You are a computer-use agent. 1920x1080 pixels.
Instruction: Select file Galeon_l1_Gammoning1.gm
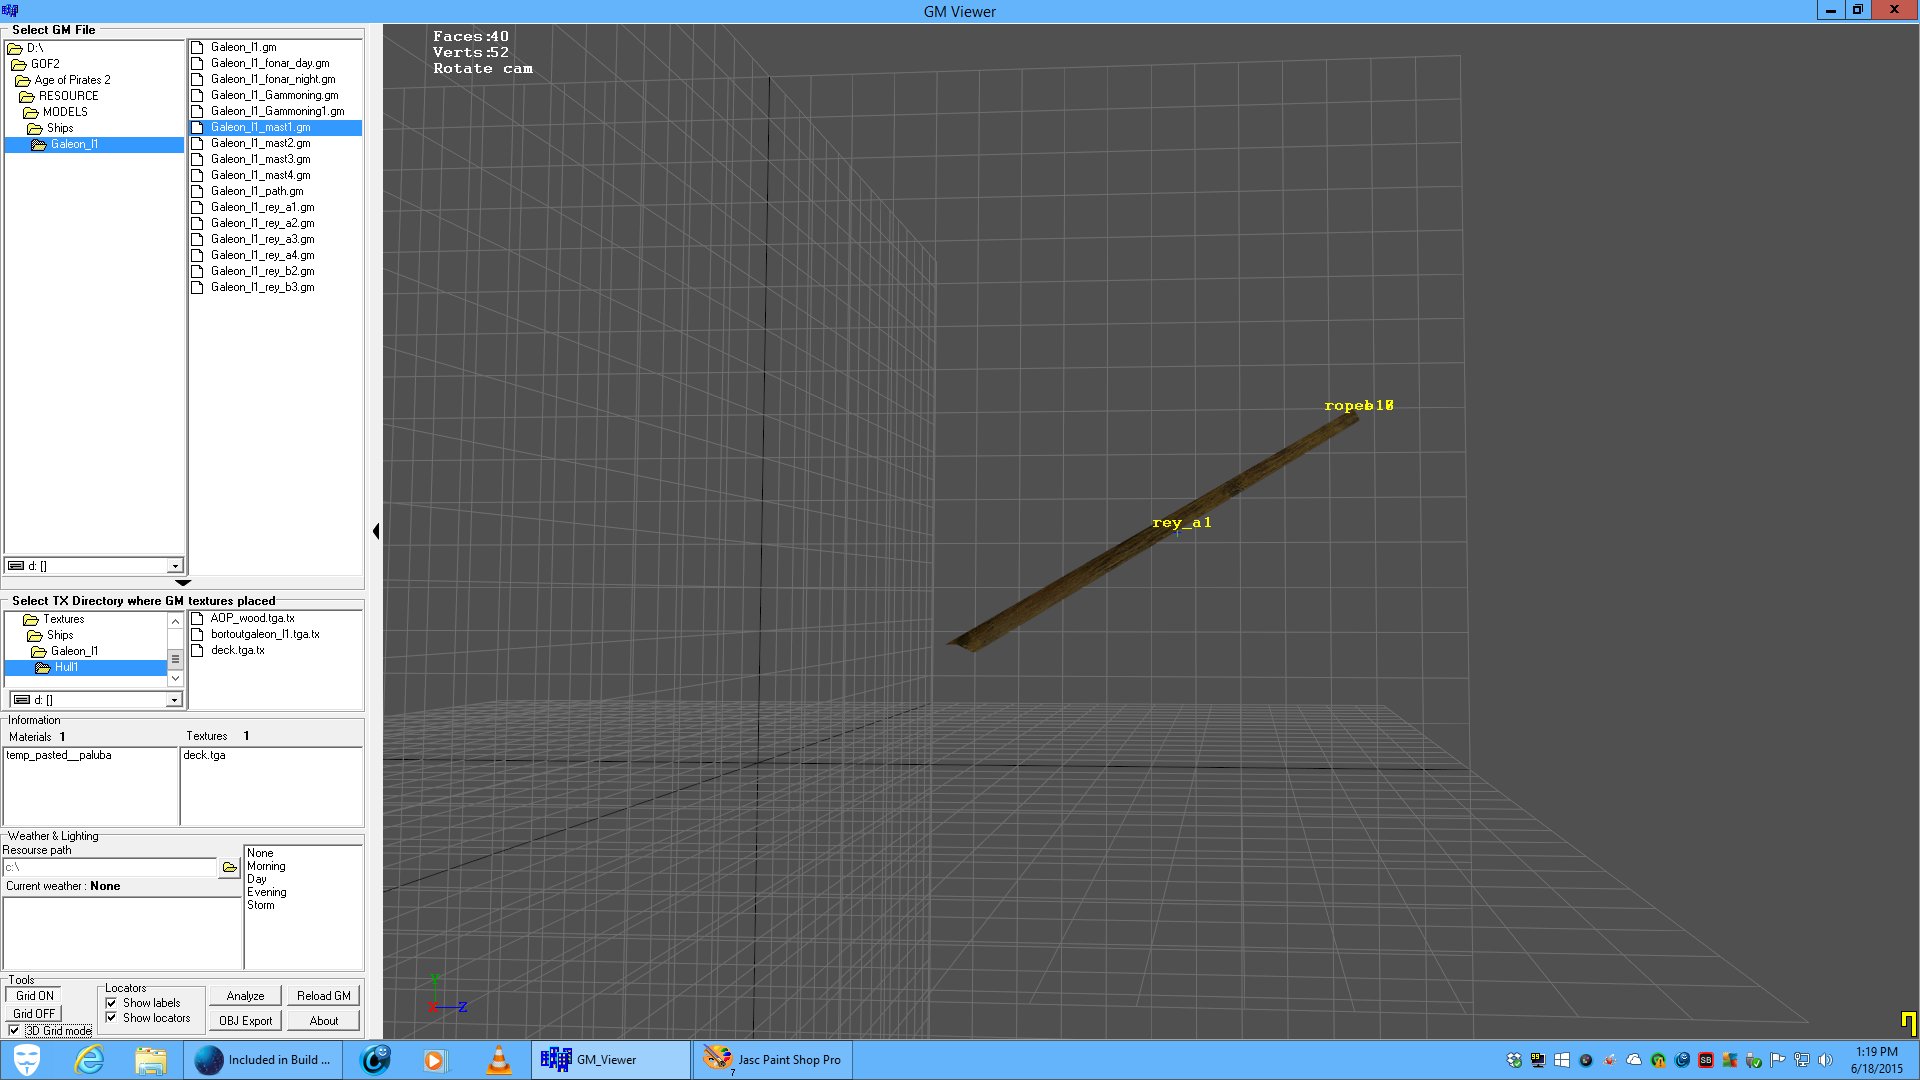pyautogui.click(x=277, y=111)
